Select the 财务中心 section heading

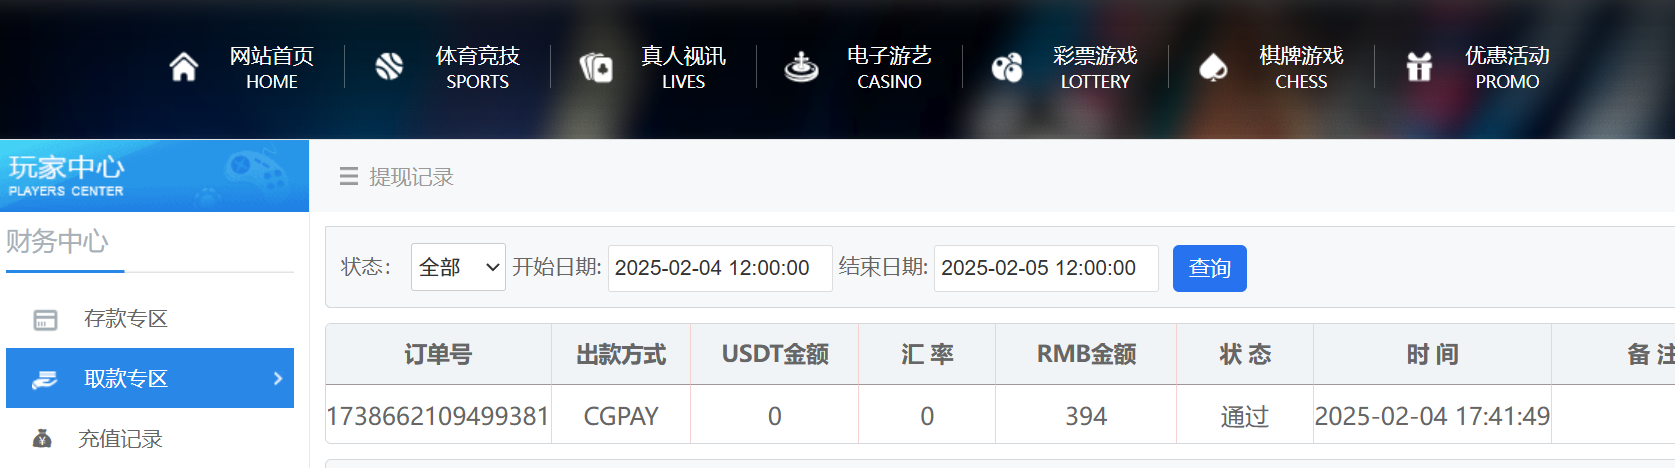pos(57,241)
